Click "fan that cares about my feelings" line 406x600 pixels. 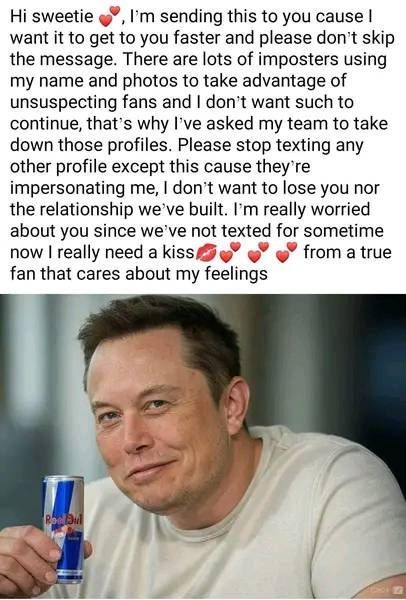(139, 274)
